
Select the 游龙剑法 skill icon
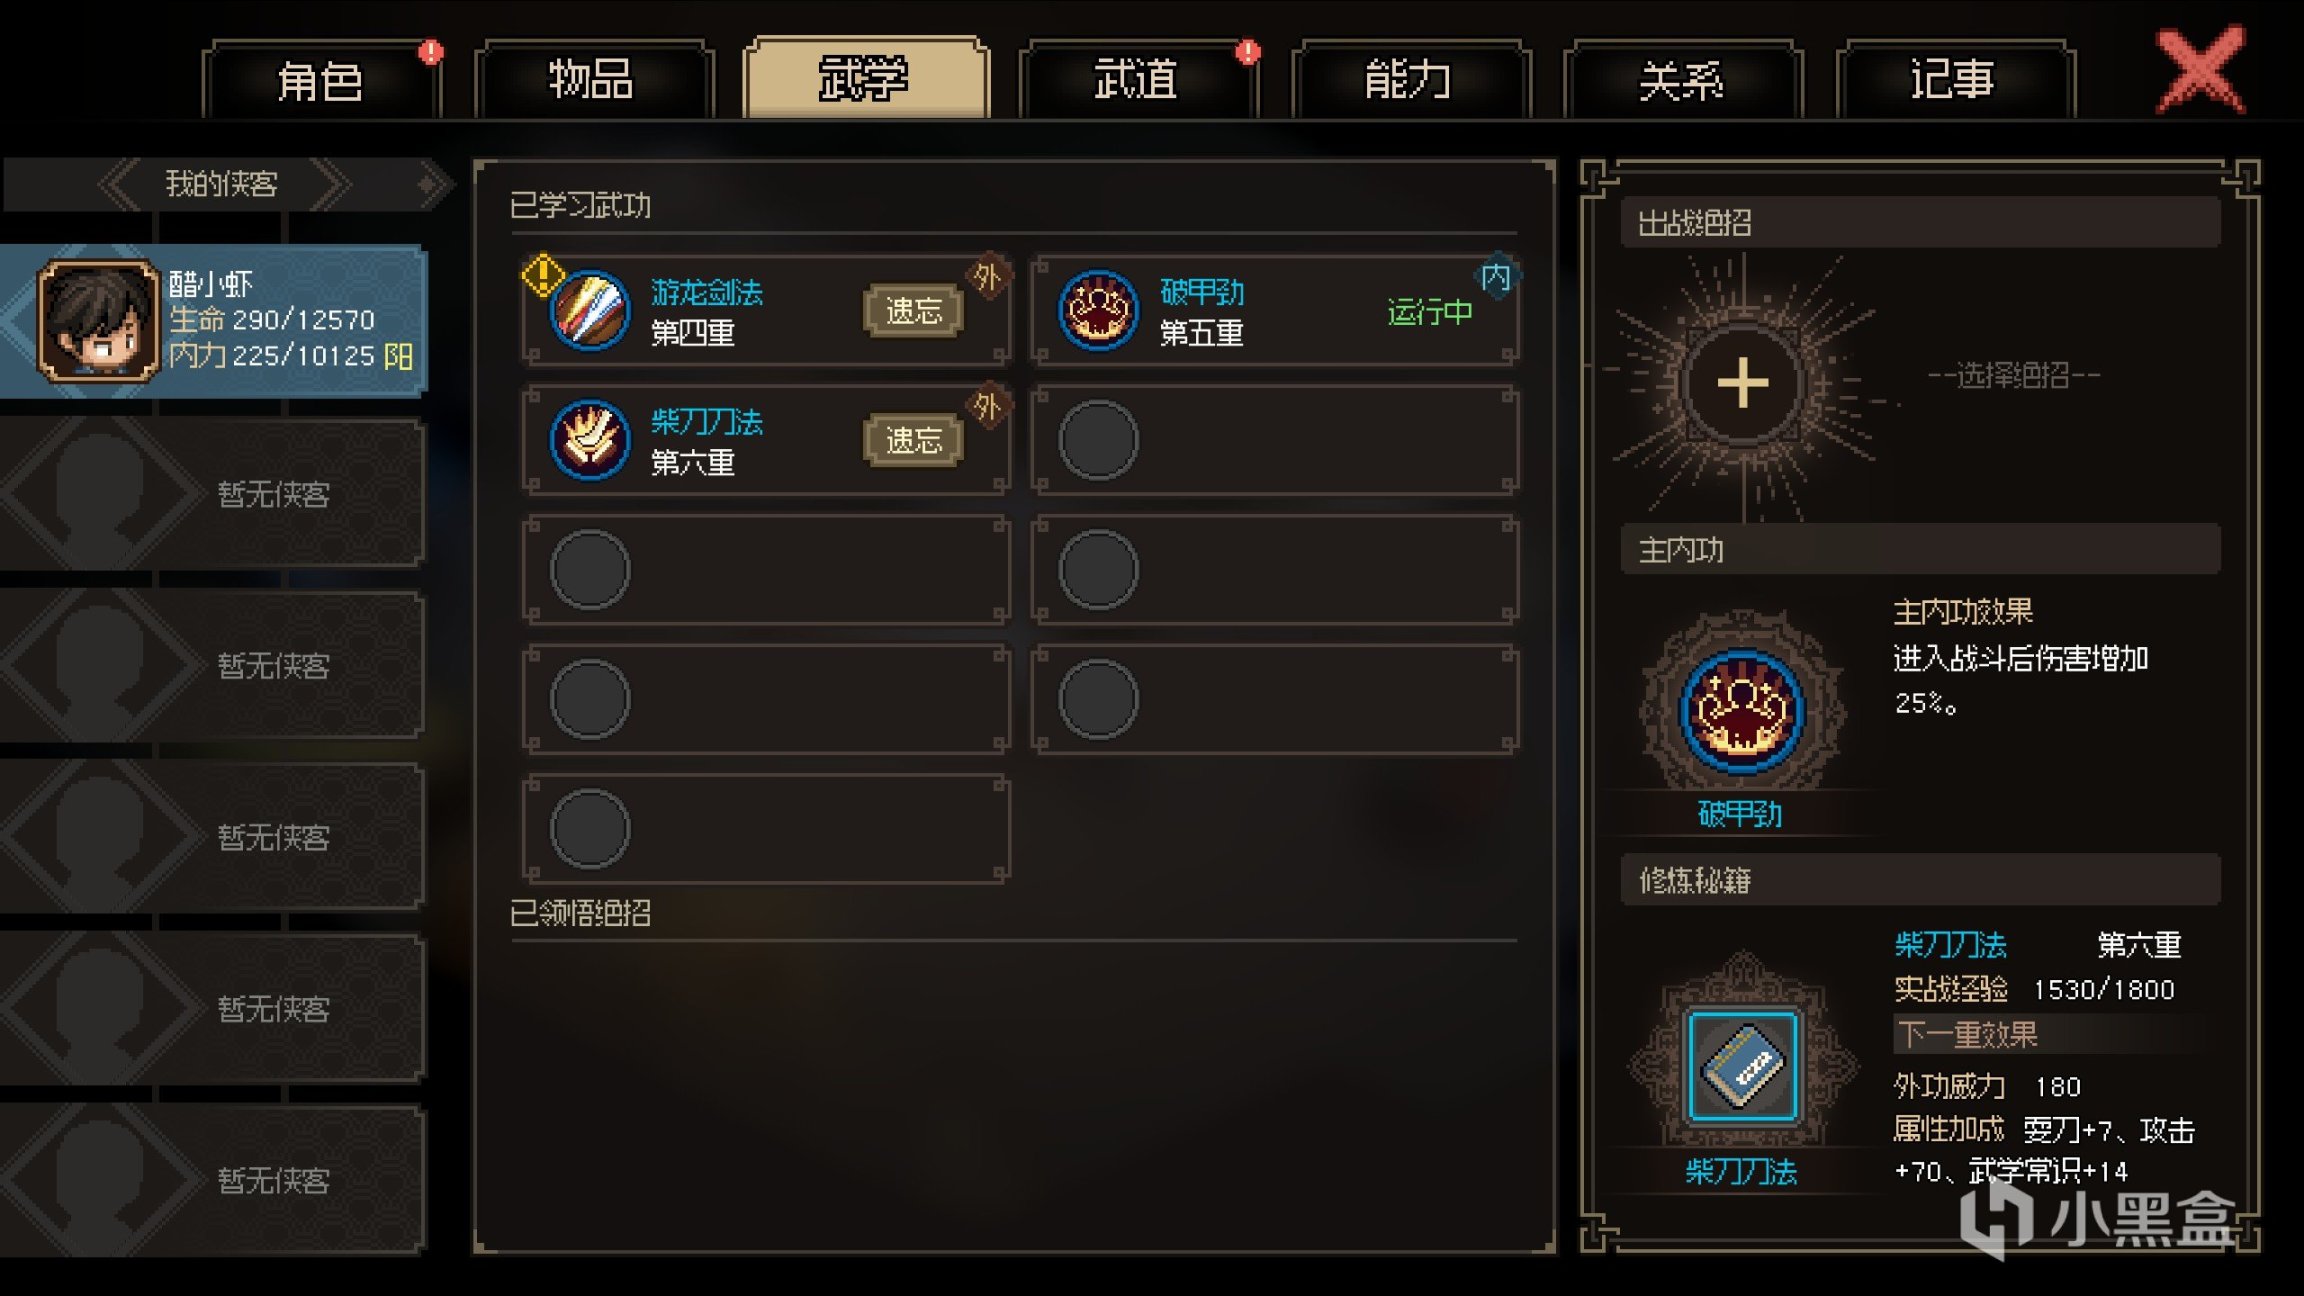[x=590, y=311]
